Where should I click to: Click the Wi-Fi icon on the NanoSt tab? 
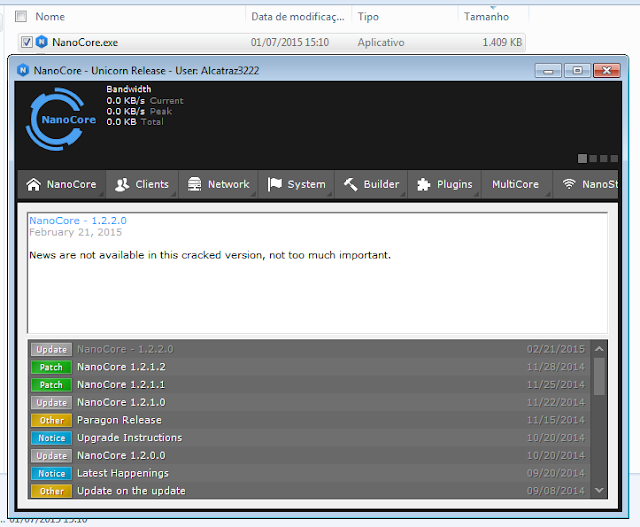[x=569, y=184]
